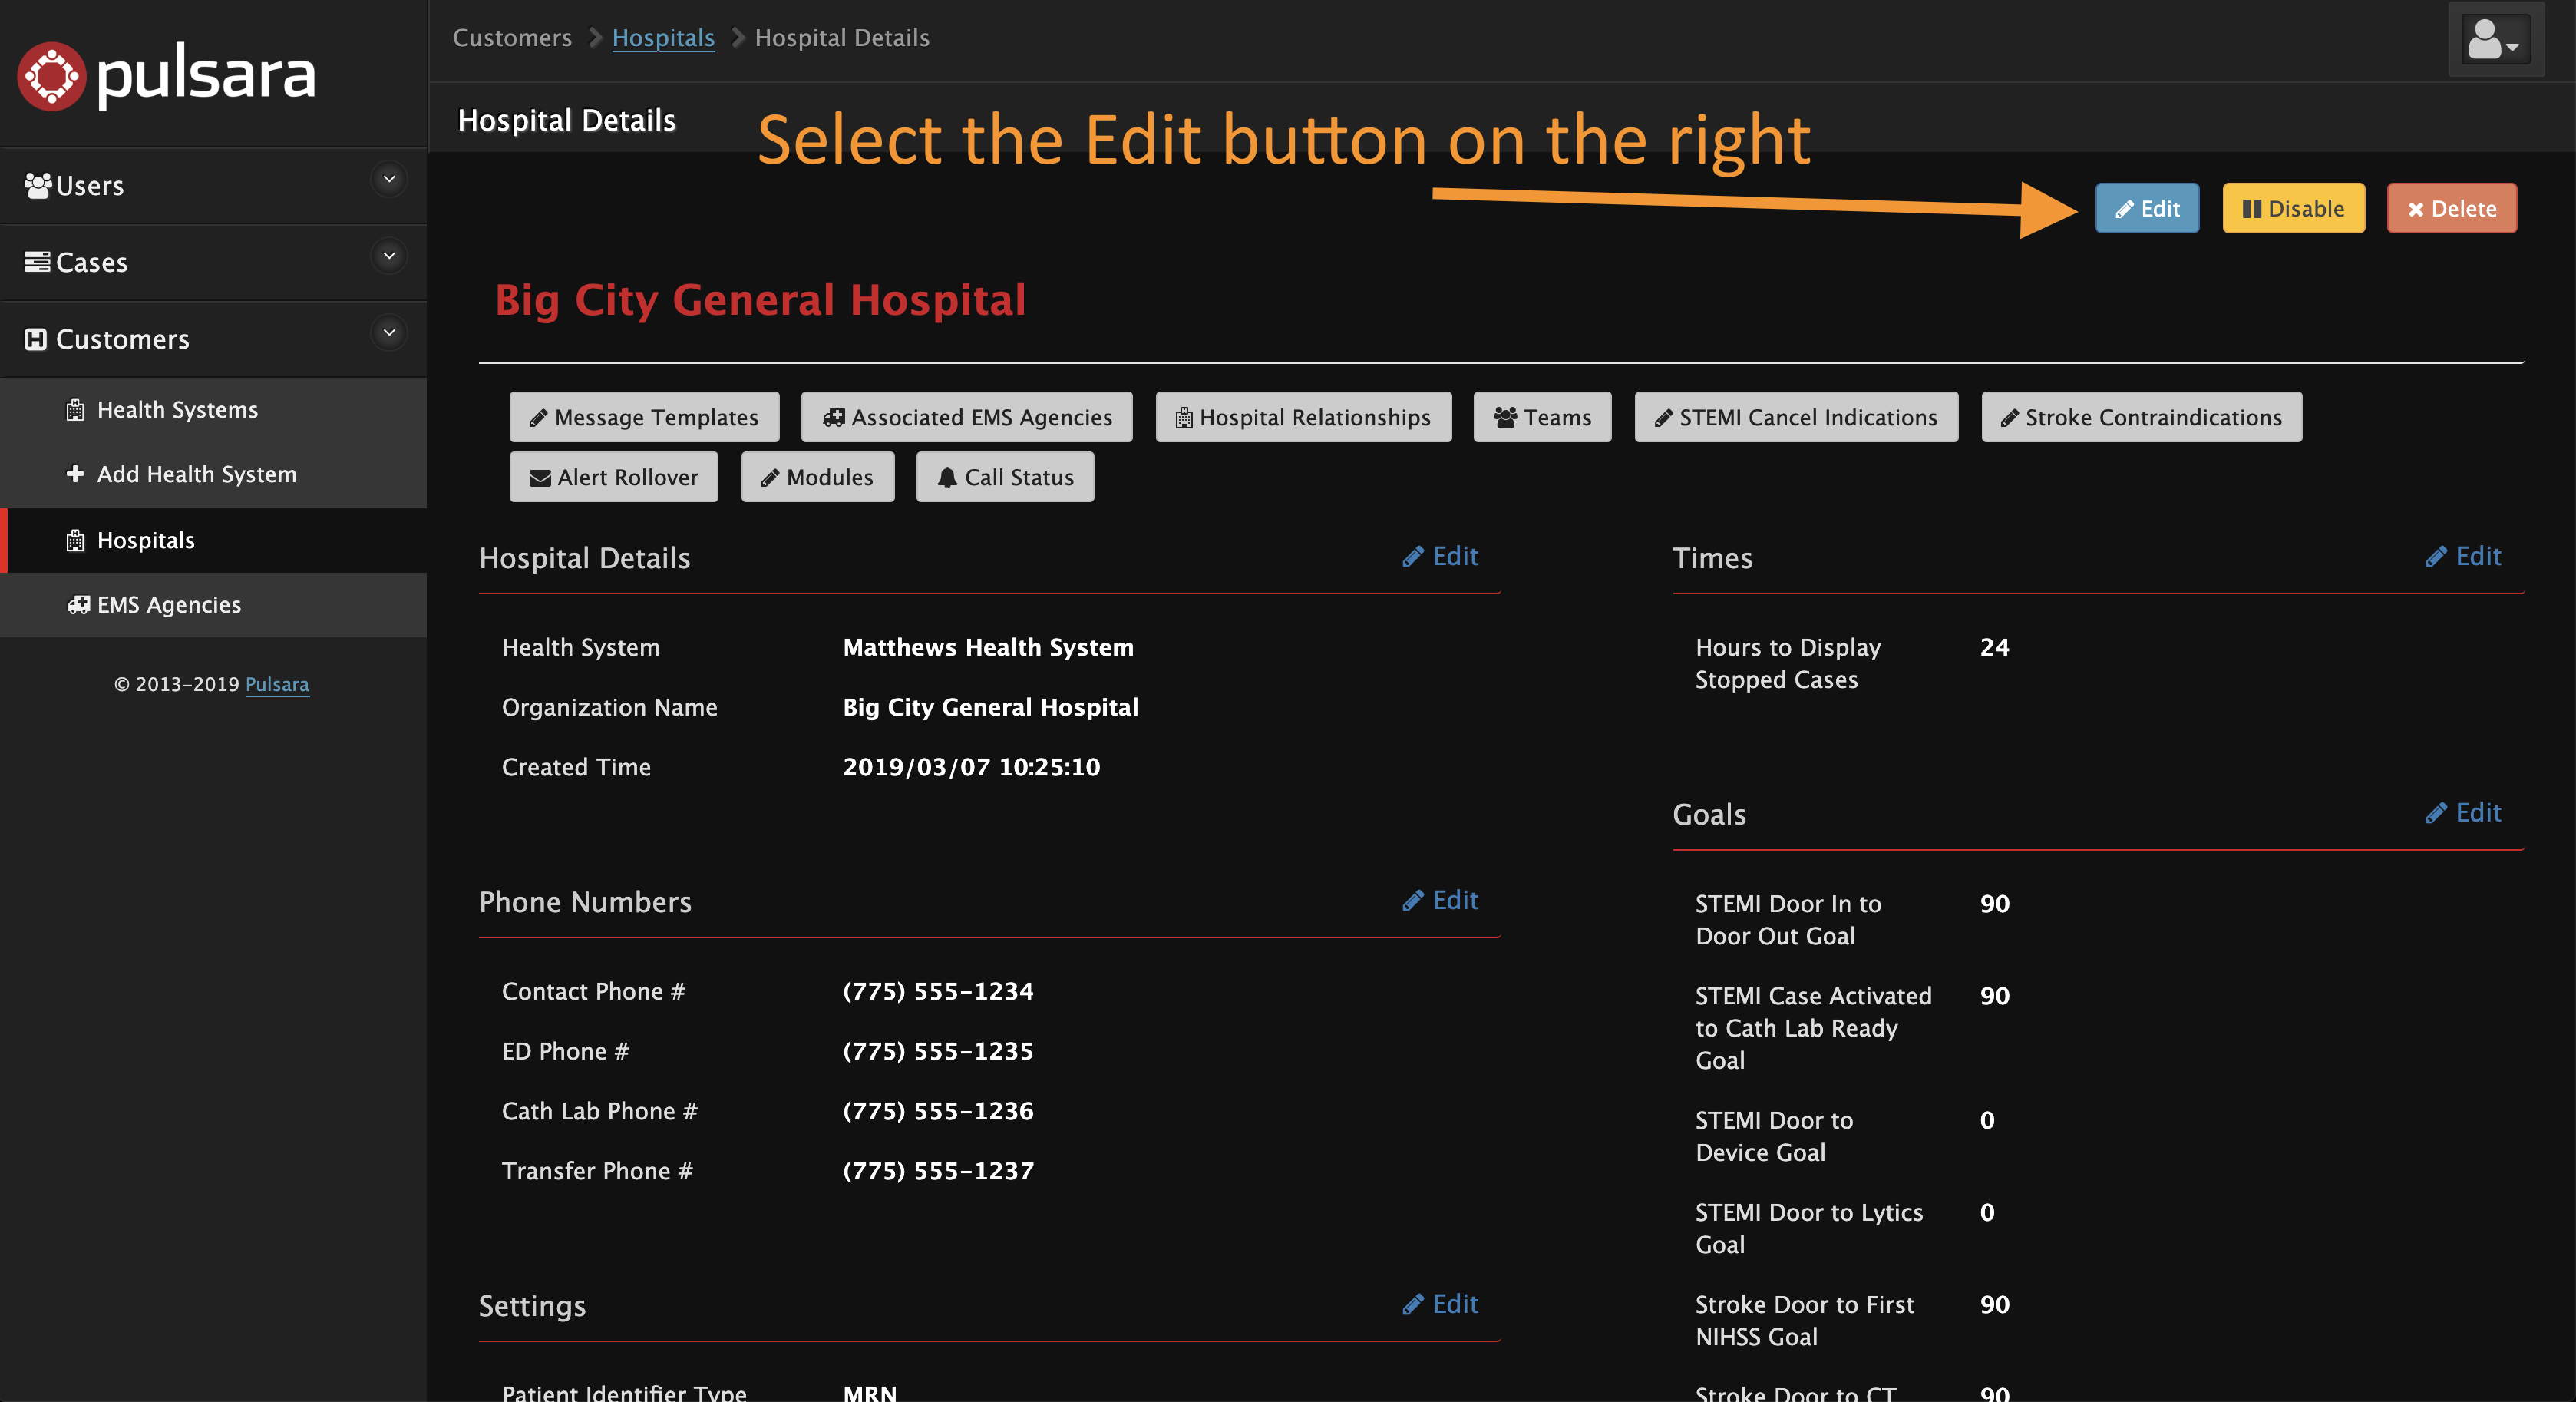Select Add Health System in sidebar

coord(213,474)
